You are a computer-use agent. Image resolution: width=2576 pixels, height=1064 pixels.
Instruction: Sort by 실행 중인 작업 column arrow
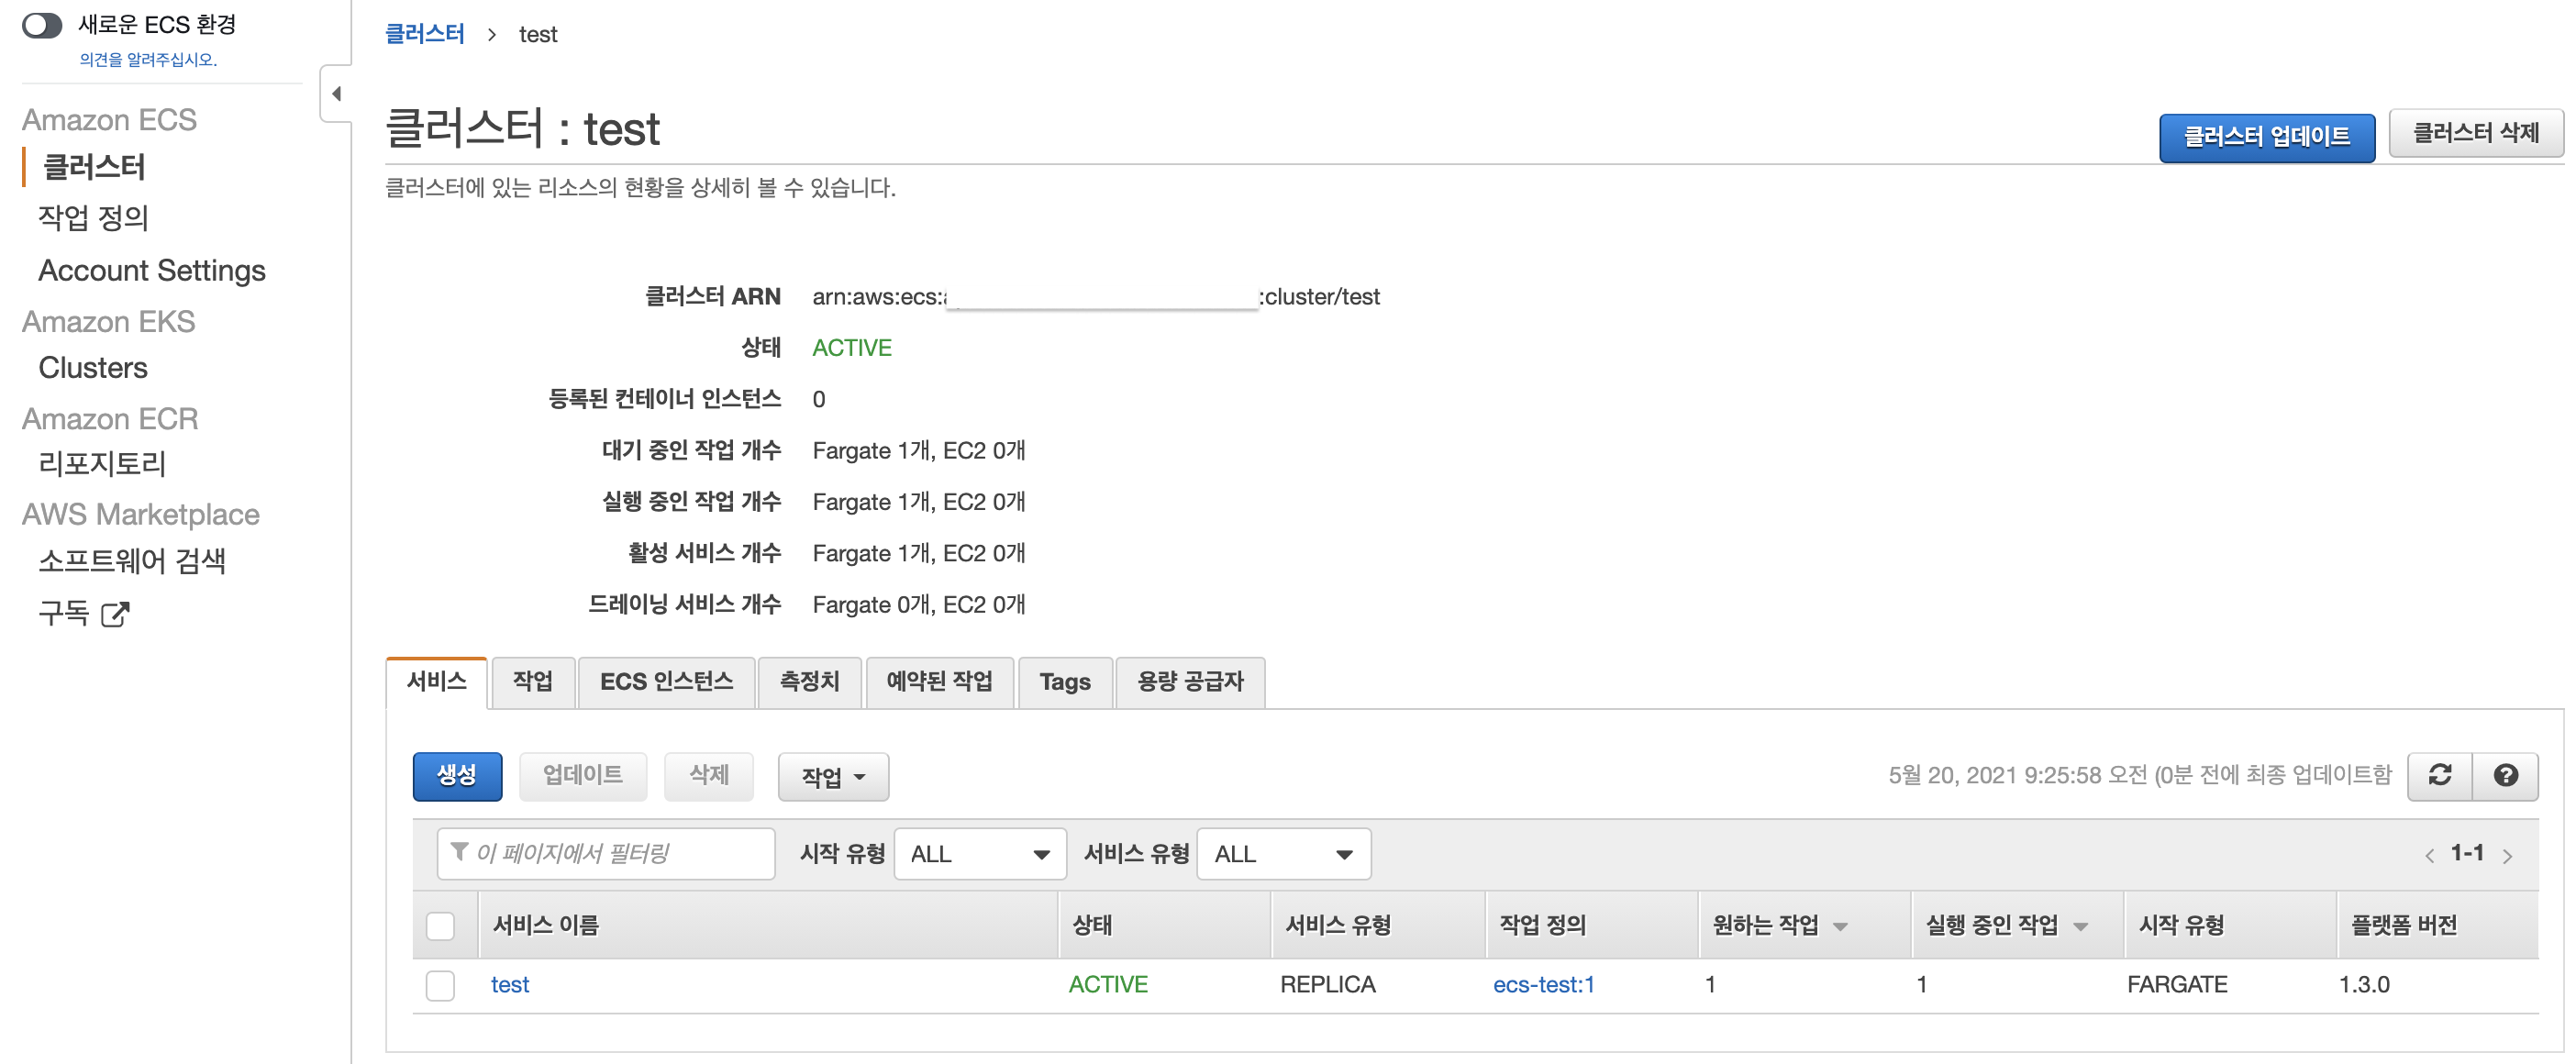(2080, 926)
